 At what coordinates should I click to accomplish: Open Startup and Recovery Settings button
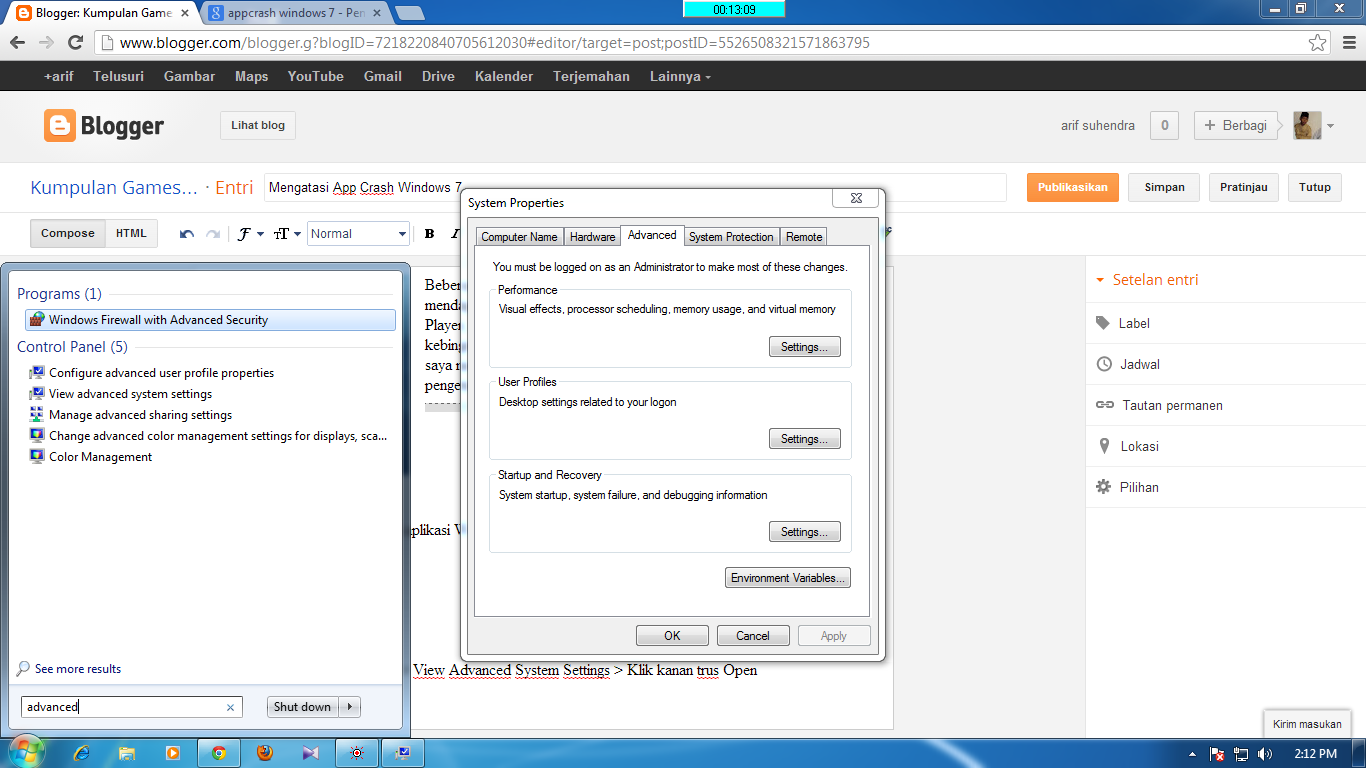804,532
